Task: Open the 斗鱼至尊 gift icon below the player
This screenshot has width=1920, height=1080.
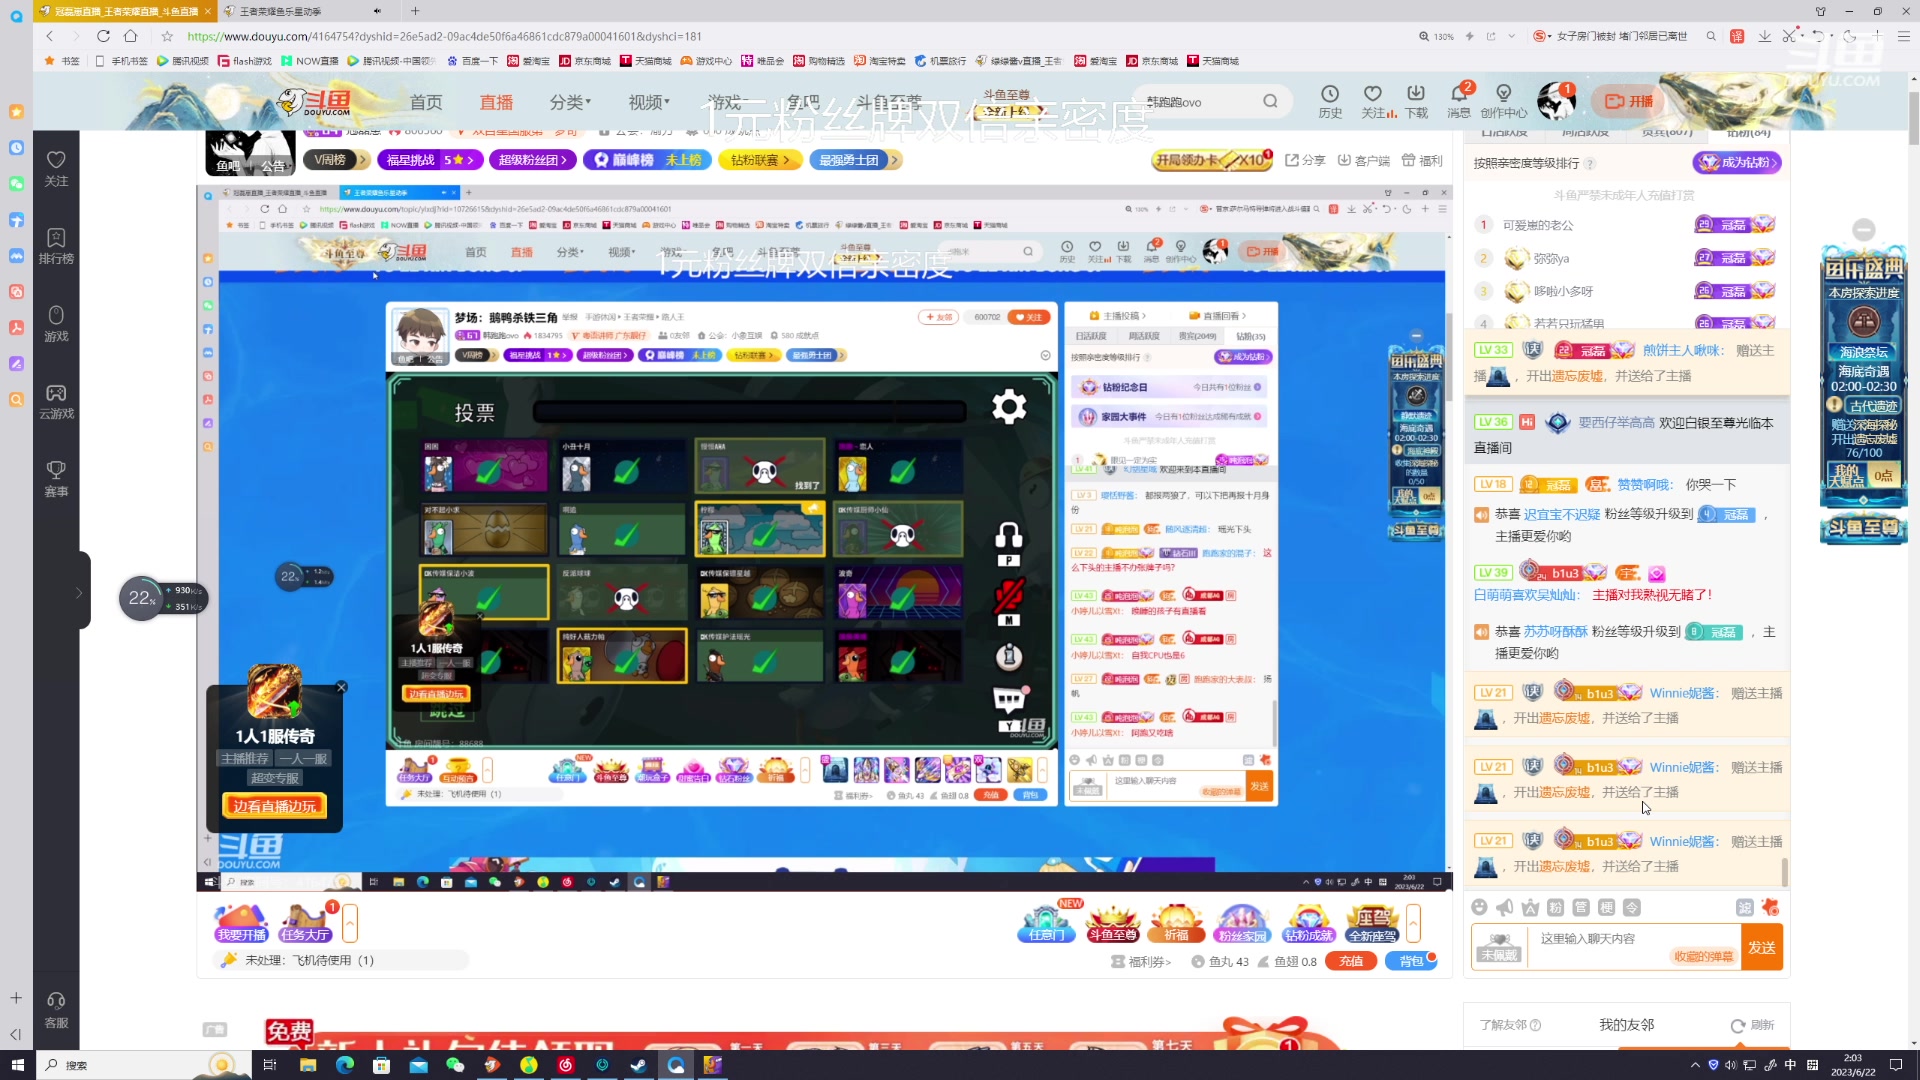Action: tap(1113, 923)
